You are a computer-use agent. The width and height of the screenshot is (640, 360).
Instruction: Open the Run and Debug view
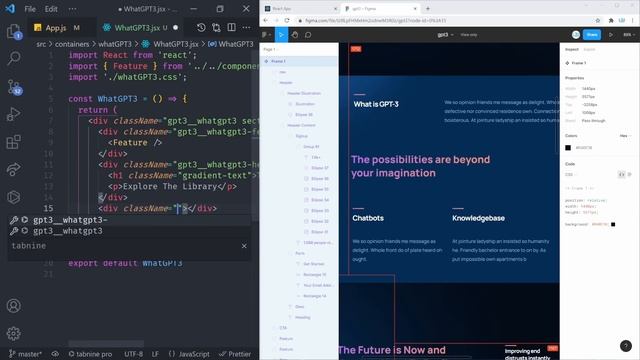(13, 114)
